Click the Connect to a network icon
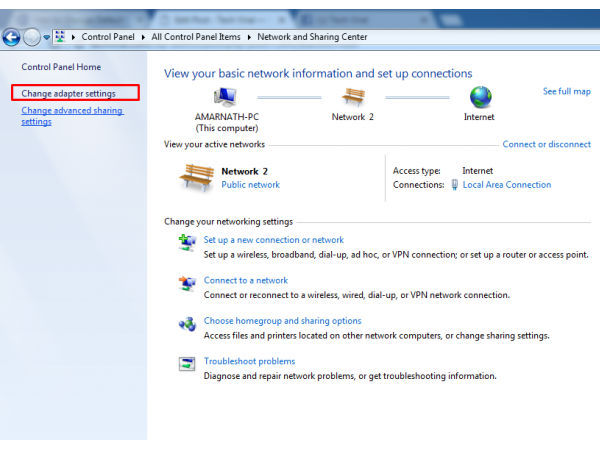This screenshot has width=600, height=450. tap(187, 283)
